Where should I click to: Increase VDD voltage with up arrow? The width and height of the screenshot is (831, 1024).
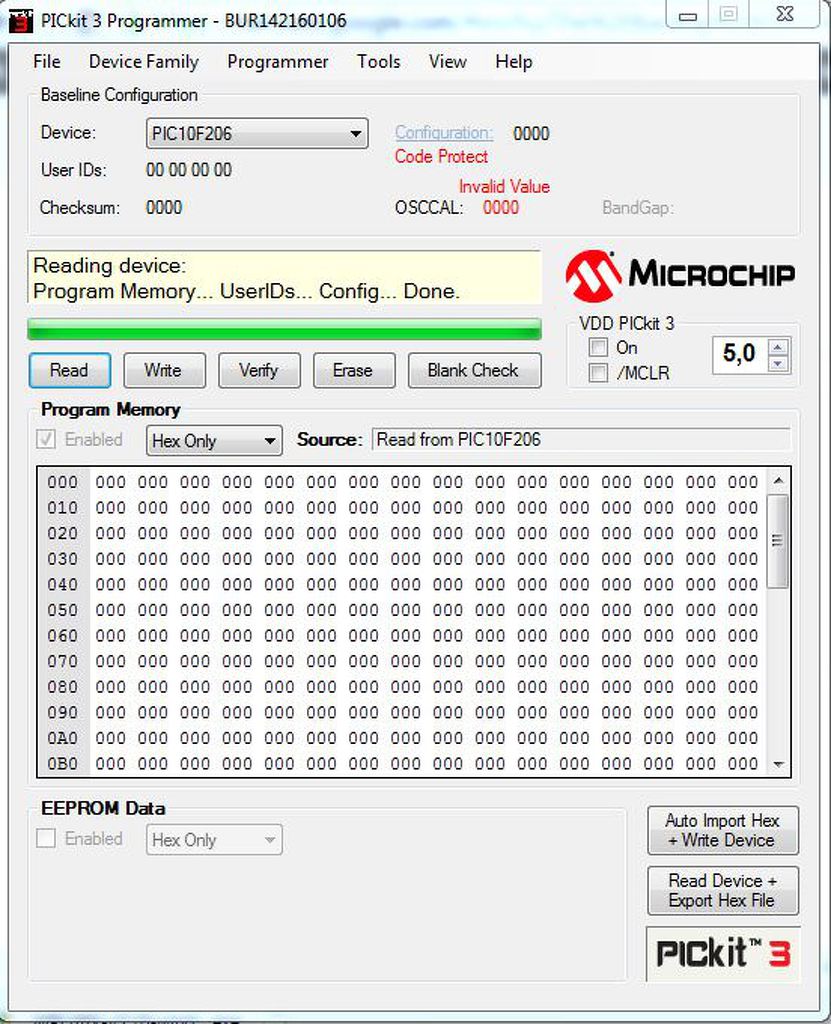click(x=778, y=347)
